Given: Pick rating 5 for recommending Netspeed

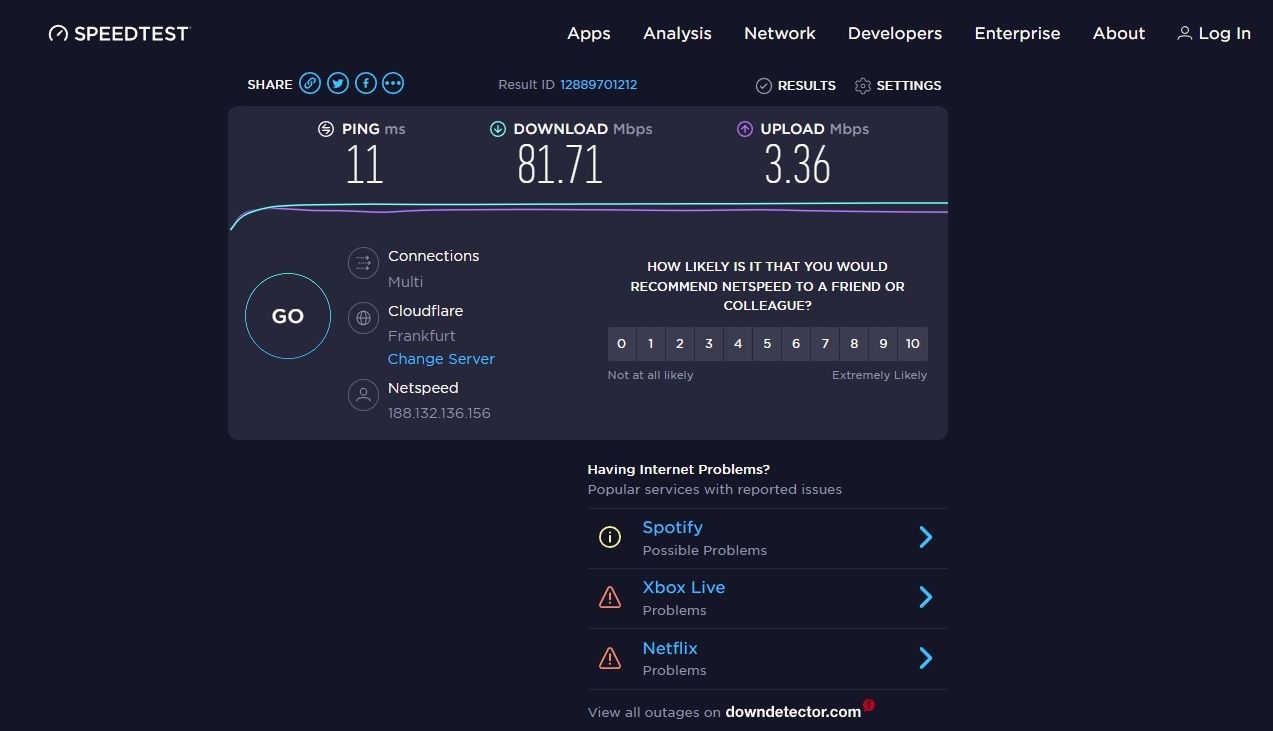Looking at the screenshot, I should pyautogui.click(x=766, y=343).
